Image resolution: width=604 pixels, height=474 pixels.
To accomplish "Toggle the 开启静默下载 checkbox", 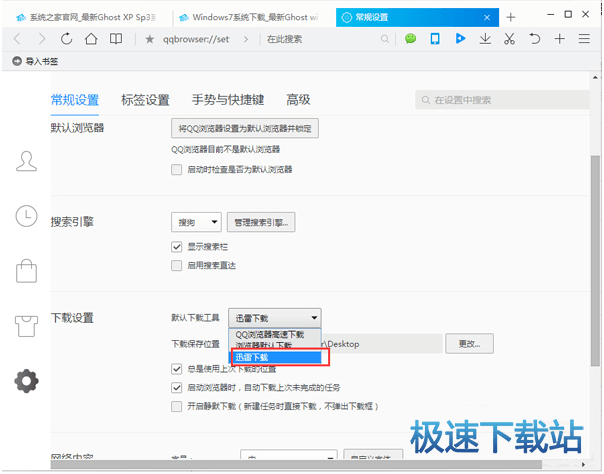I will pyautogui.click(x=176, y=406).
